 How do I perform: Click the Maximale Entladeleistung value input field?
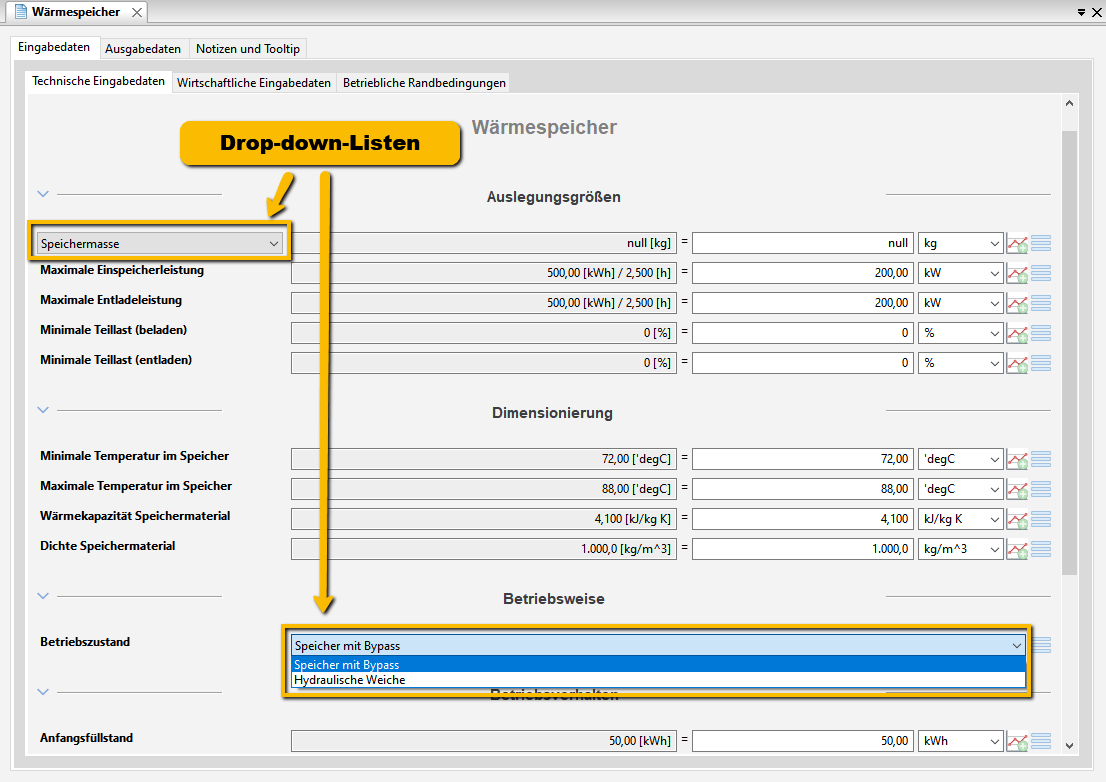802,303
